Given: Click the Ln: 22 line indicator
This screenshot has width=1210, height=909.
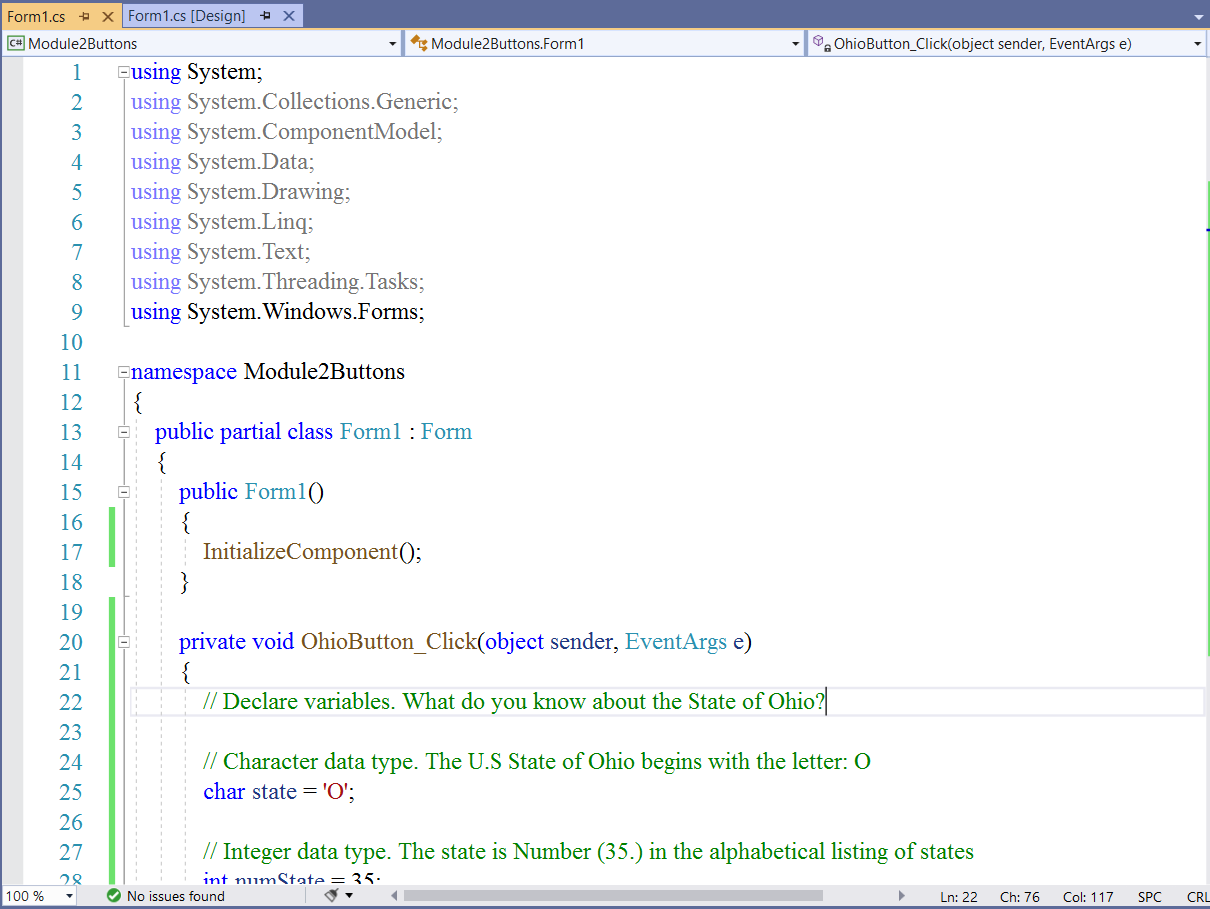Looking at the screenshot, I should click(x=959, y=897).
